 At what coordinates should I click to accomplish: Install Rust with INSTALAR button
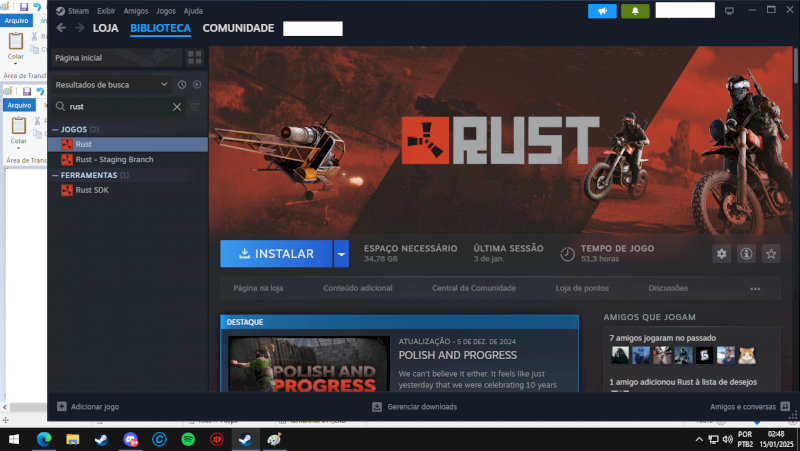click(x=277, y=254)
